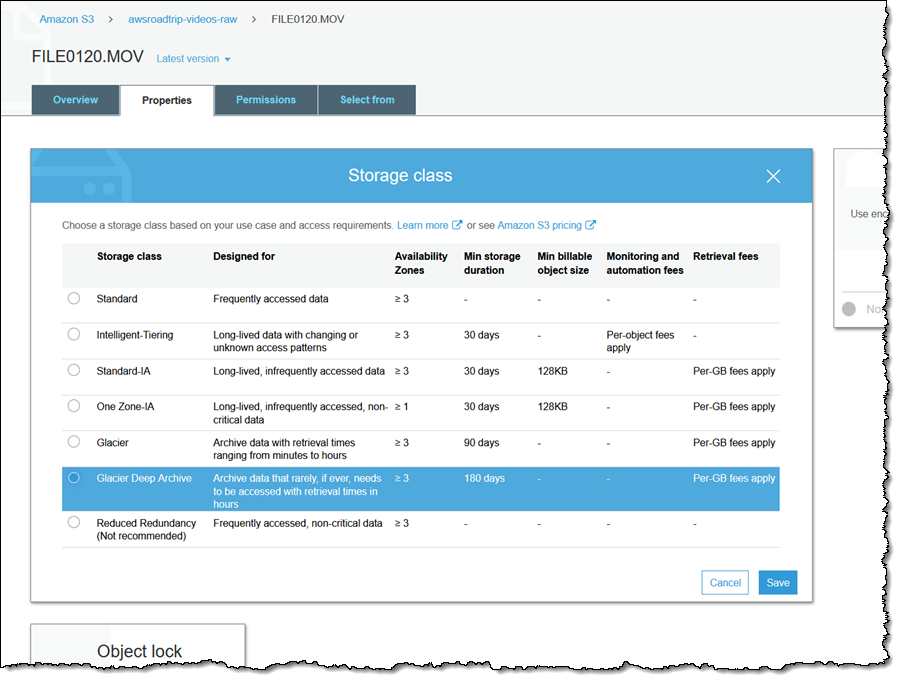Image resolution: width=900 pixels, height=680 pixels.
Task: Select the Glacier radio button
Action: 73,442
